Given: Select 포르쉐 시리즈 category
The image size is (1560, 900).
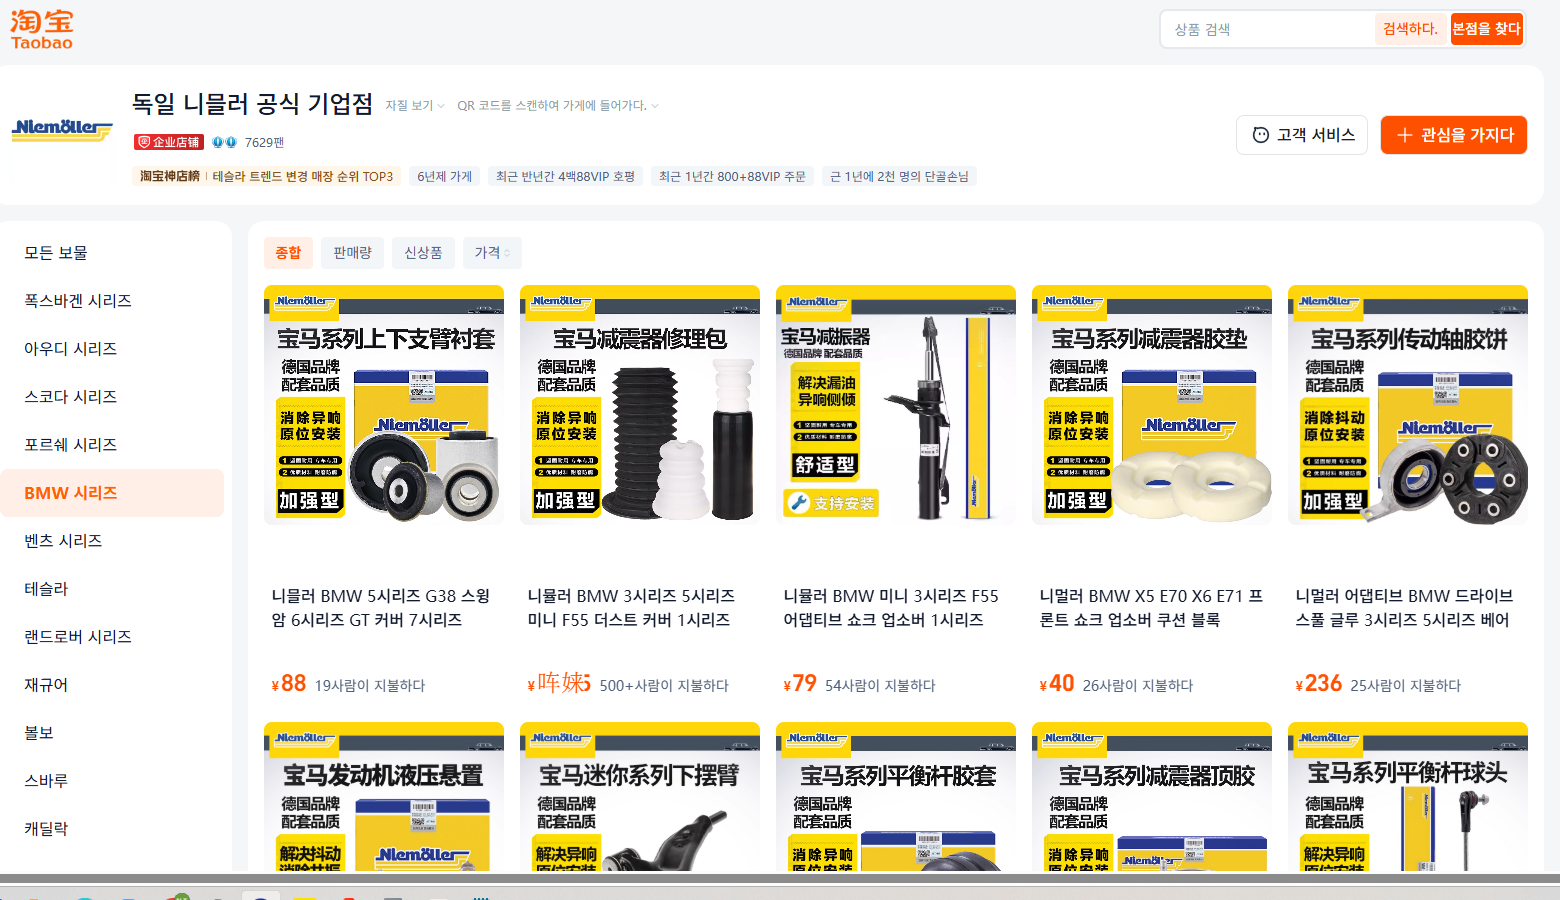Looking at the screenshot, I should coord(112,445).
